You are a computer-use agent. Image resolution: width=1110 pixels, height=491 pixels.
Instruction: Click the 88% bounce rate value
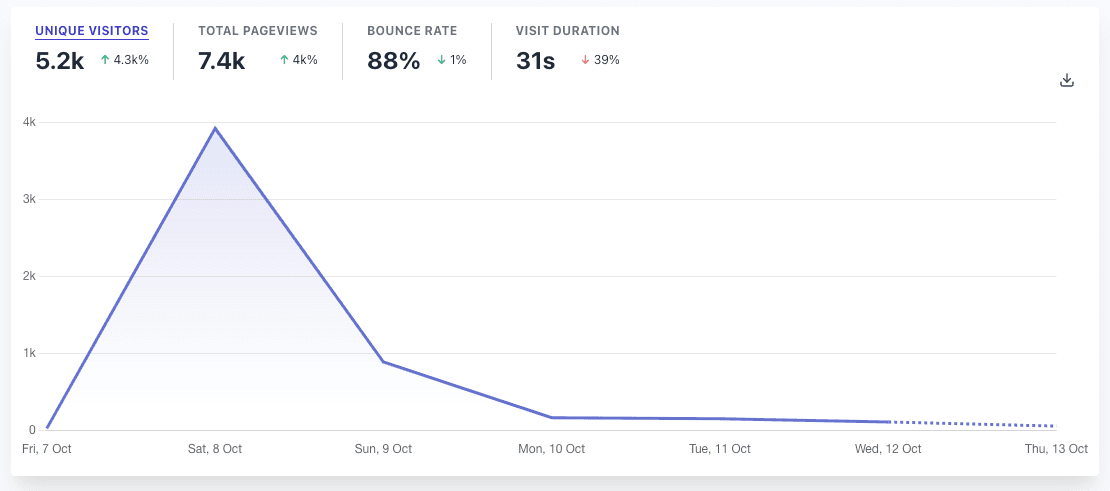pos(394,61)
